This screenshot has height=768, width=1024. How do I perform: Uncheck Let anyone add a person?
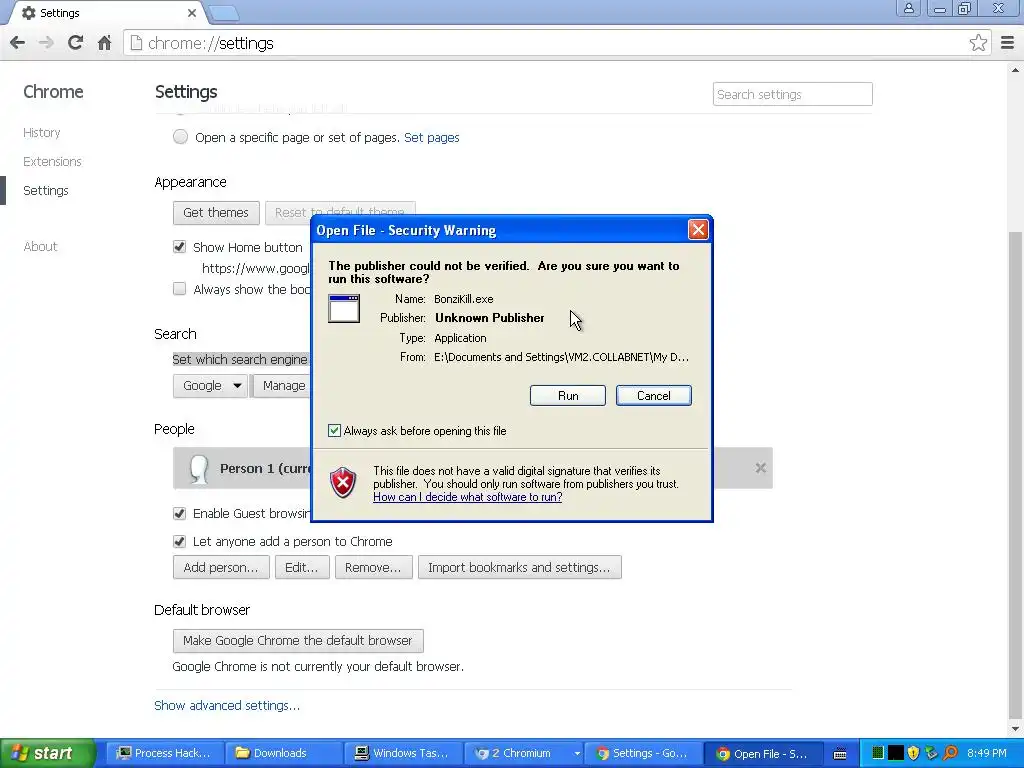point(180,541)
